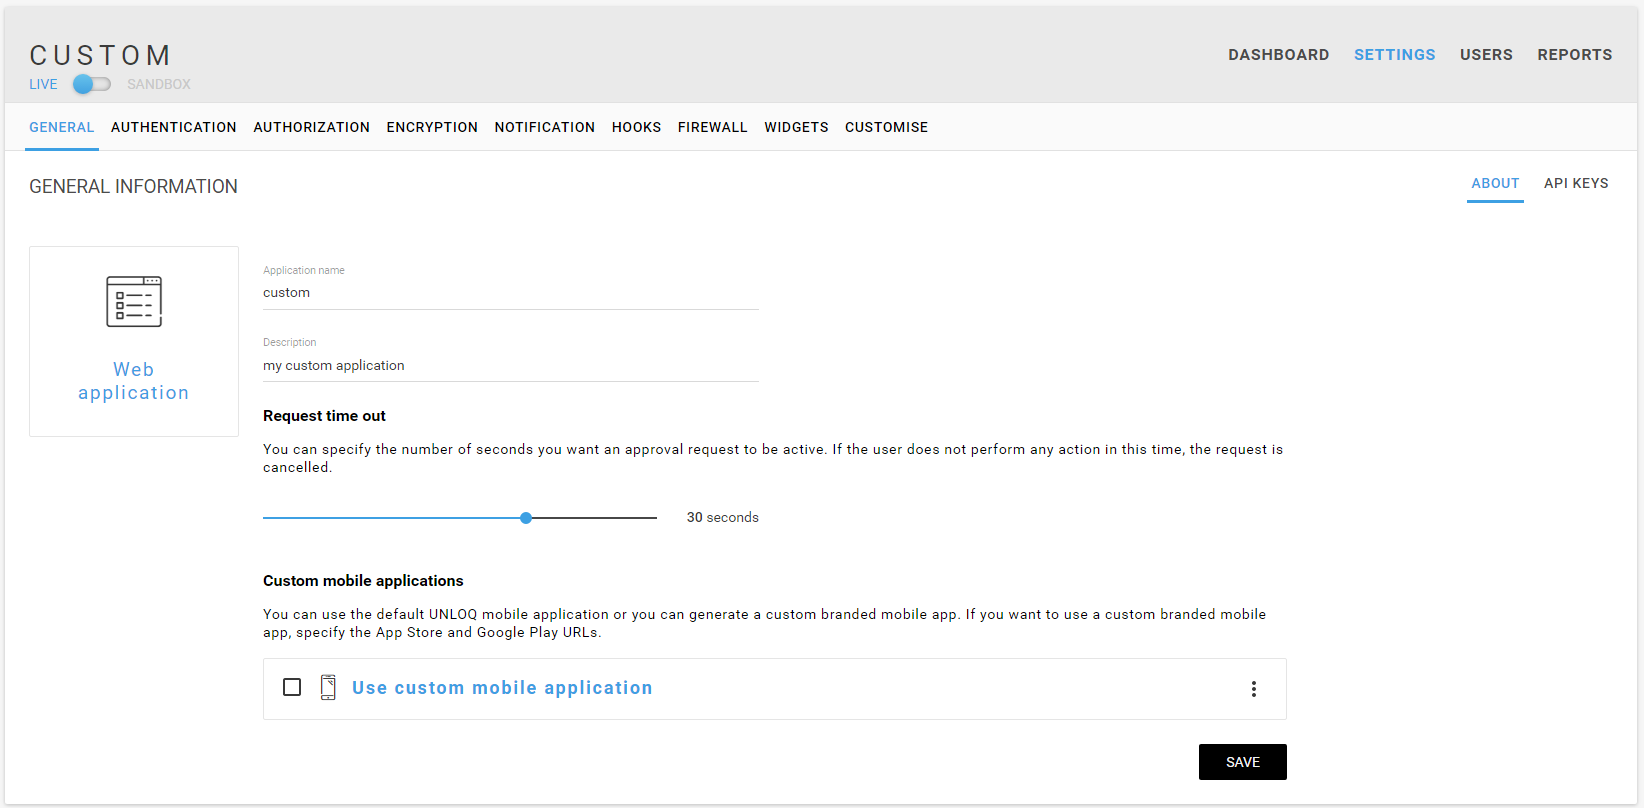This screenshot has width=1644, height=808.
Task: Click the Save button
Action: 1243,762
